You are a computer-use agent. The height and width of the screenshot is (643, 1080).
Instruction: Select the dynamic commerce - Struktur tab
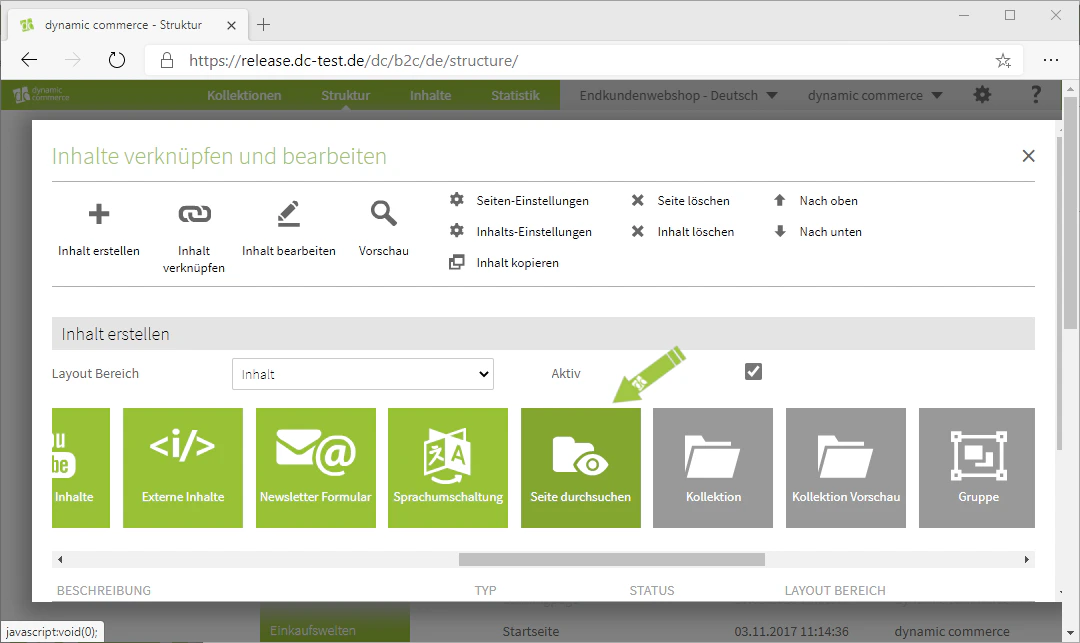[x=127, y=25]
